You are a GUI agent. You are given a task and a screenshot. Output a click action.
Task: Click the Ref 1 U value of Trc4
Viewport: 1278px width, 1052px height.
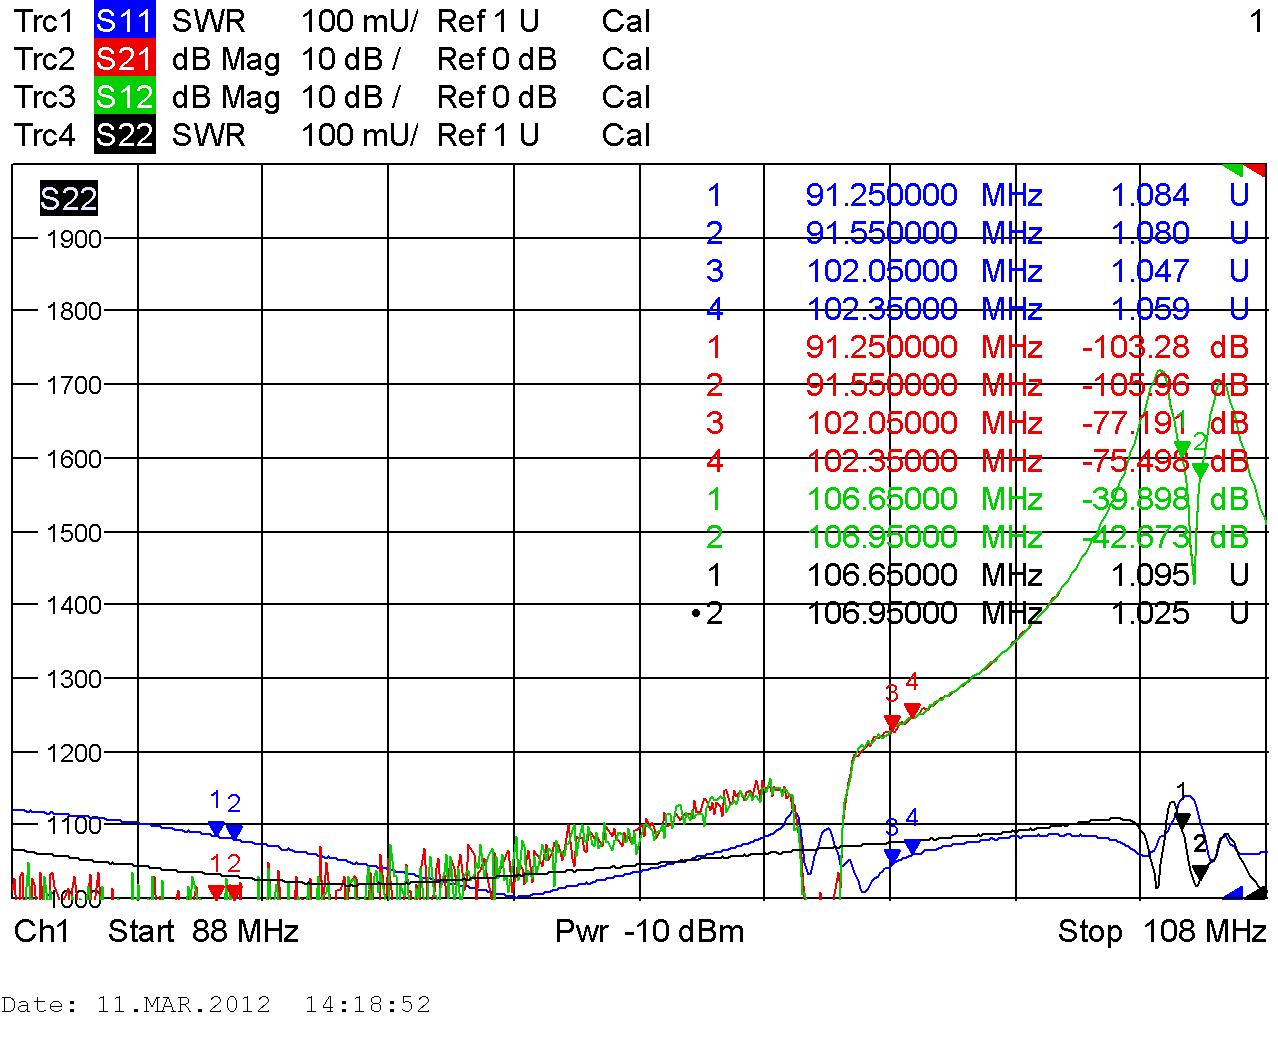(x=488, y=135)
